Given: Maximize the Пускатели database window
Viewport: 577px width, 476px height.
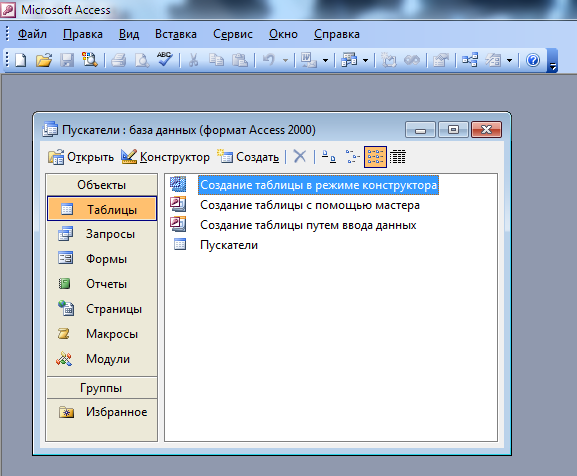Looking at the screenshot, I should click(x=453, y=129).
